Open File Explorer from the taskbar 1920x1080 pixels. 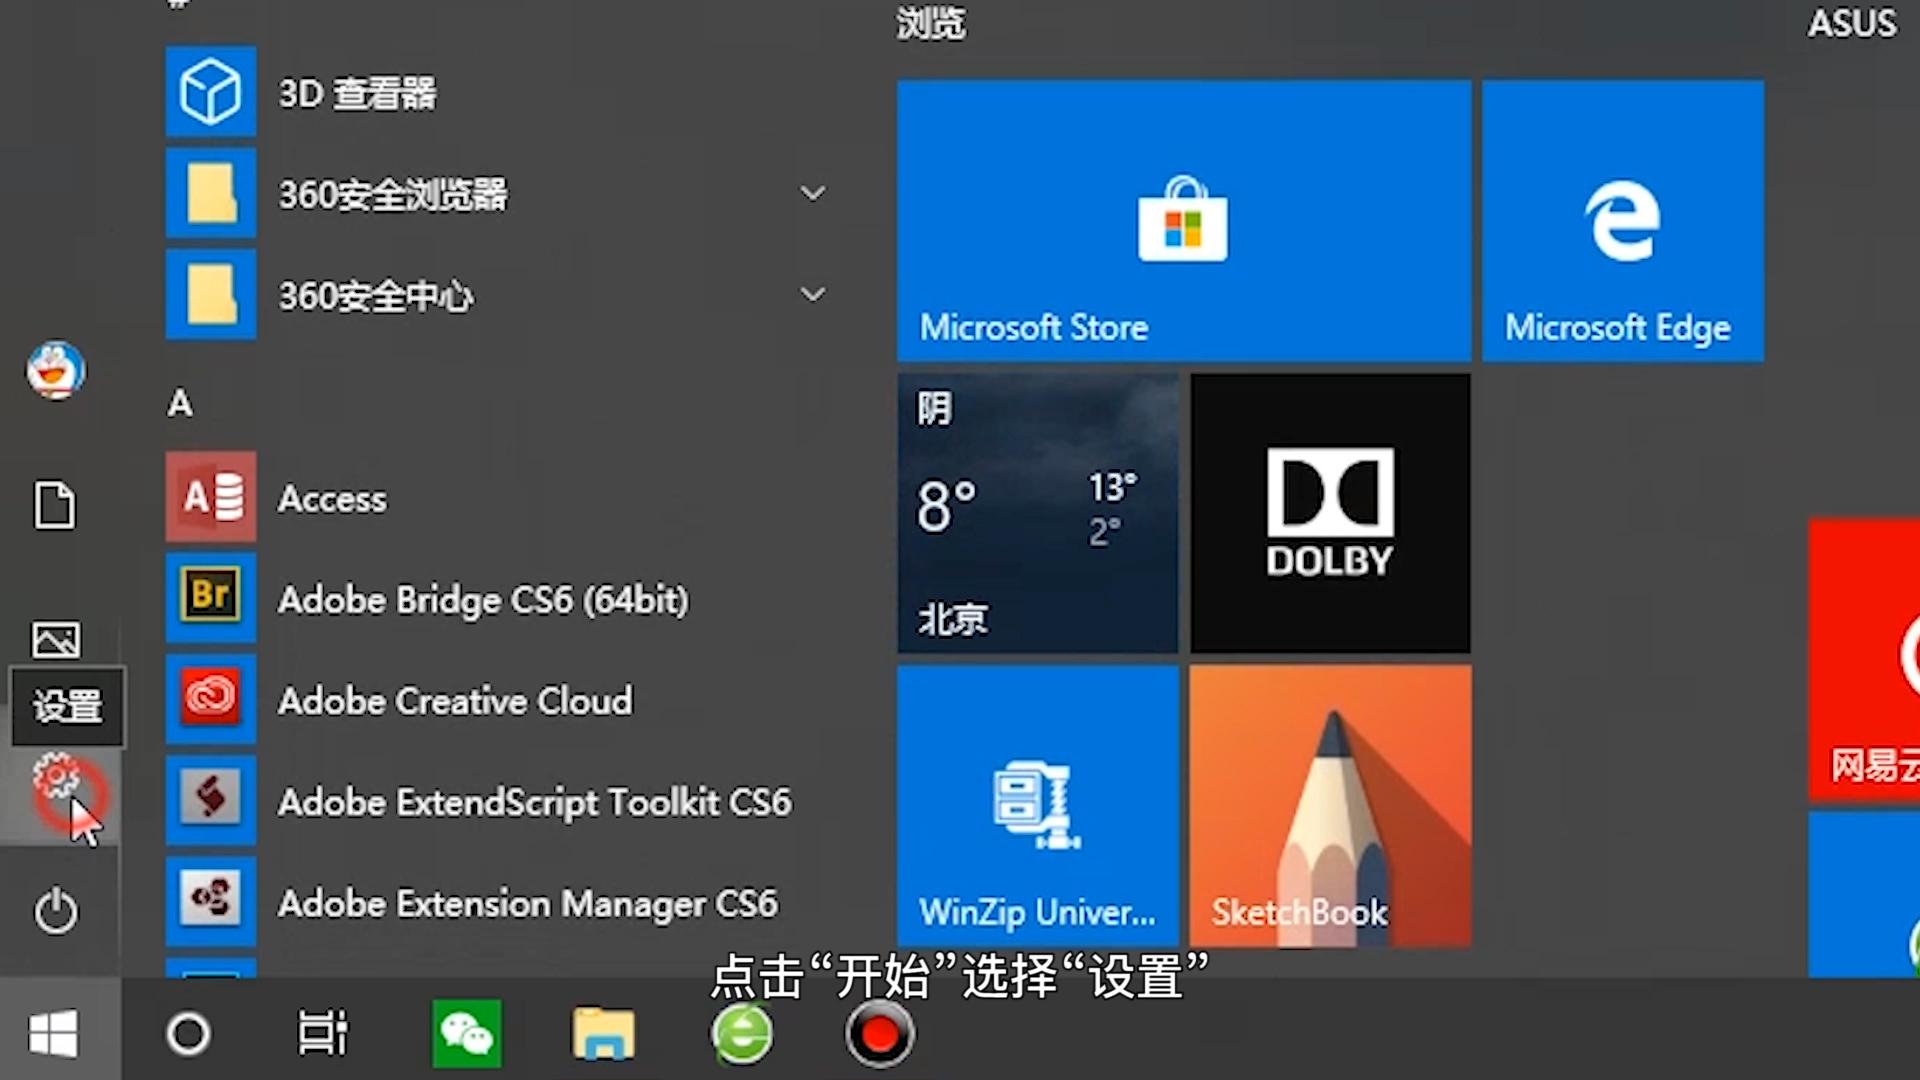[x=603, y=1033]
